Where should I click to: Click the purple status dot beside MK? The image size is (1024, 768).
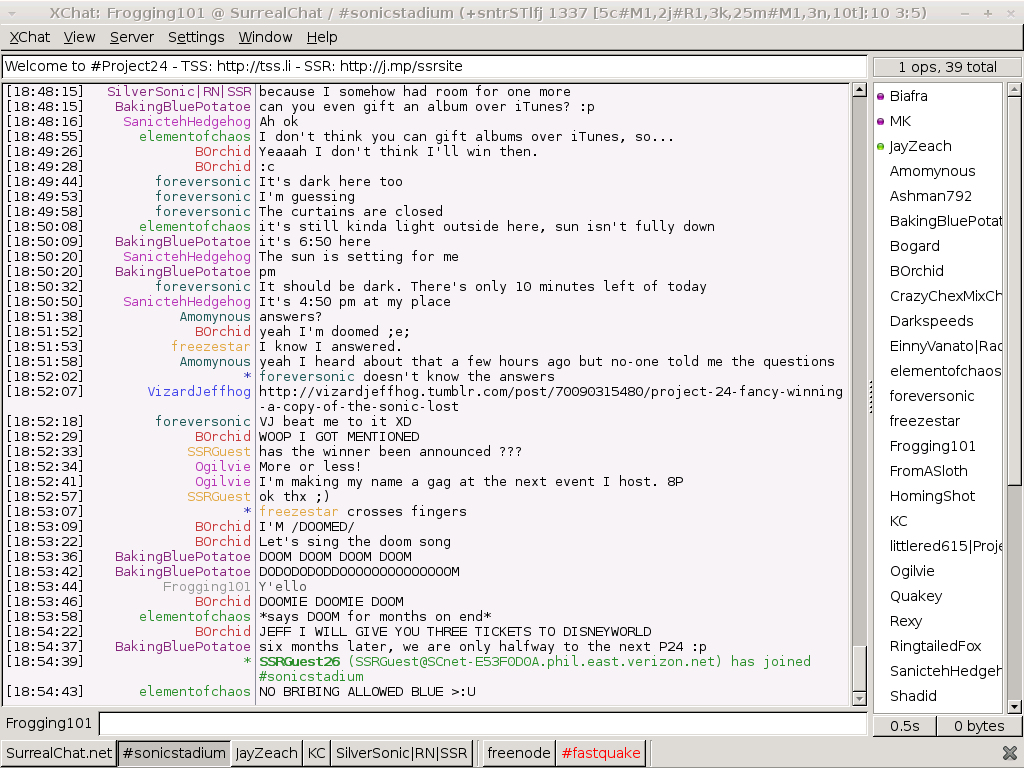[881, 122]
